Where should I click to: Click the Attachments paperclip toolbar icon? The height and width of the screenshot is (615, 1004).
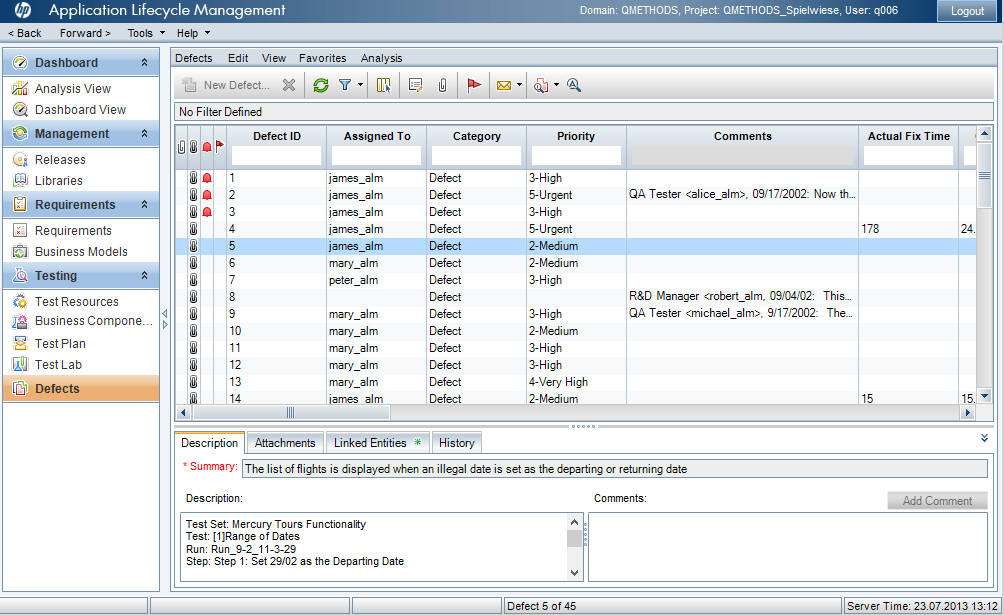pyautogui.click(x=442, y=85)
